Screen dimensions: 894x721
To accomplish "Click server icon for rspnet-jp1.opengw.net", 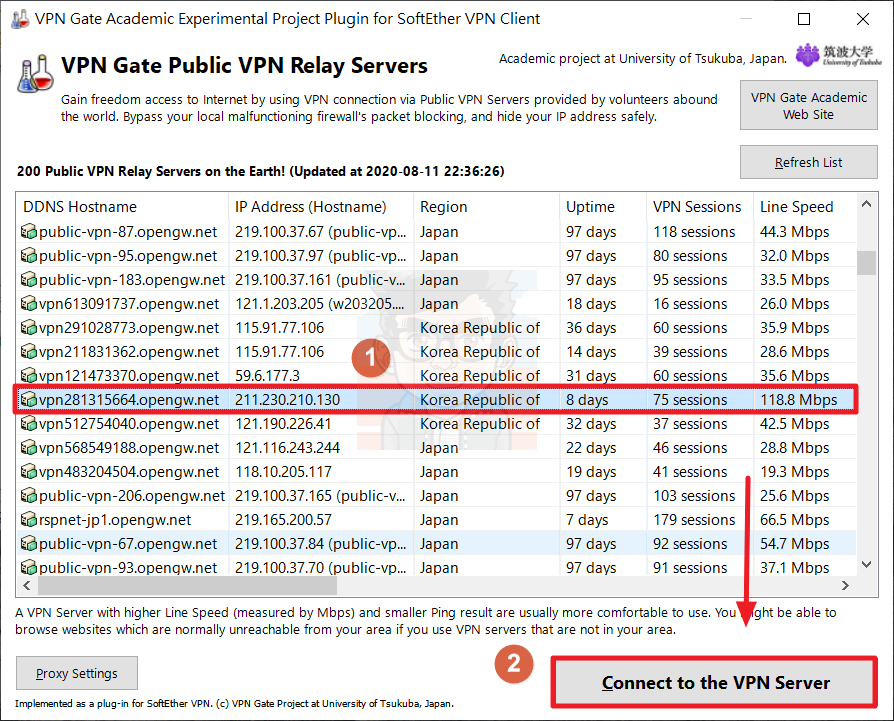I will [29, 520].
